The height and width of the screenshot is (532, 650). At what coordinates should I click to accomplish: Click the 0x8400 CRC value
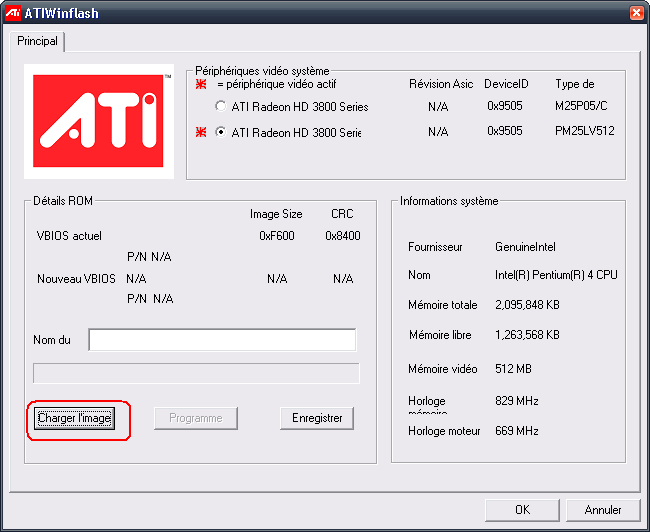click(342, 236)
